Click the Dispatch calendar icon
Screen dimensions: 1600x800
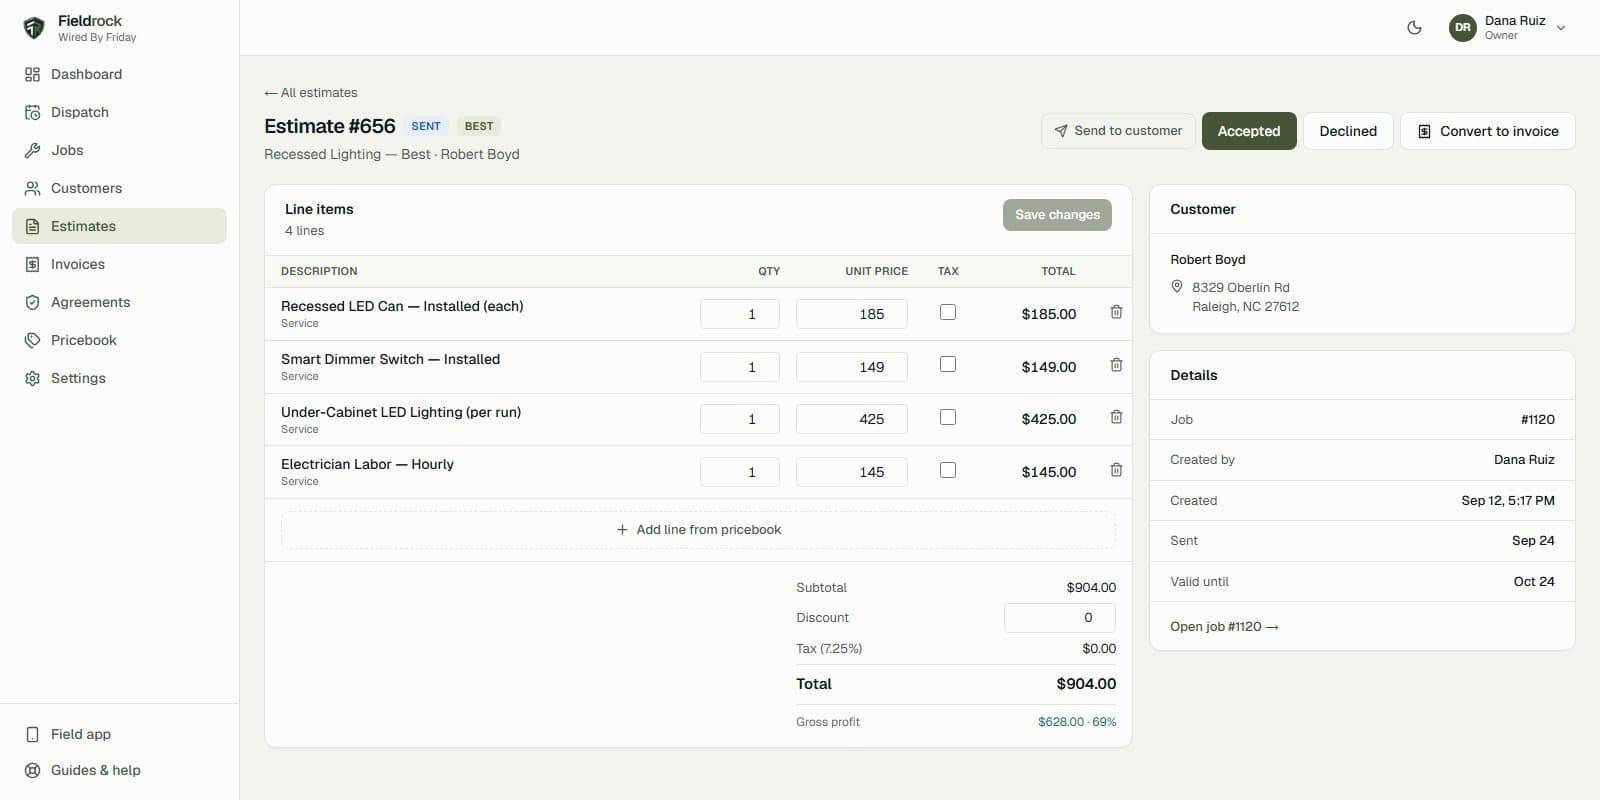(33, 112)
